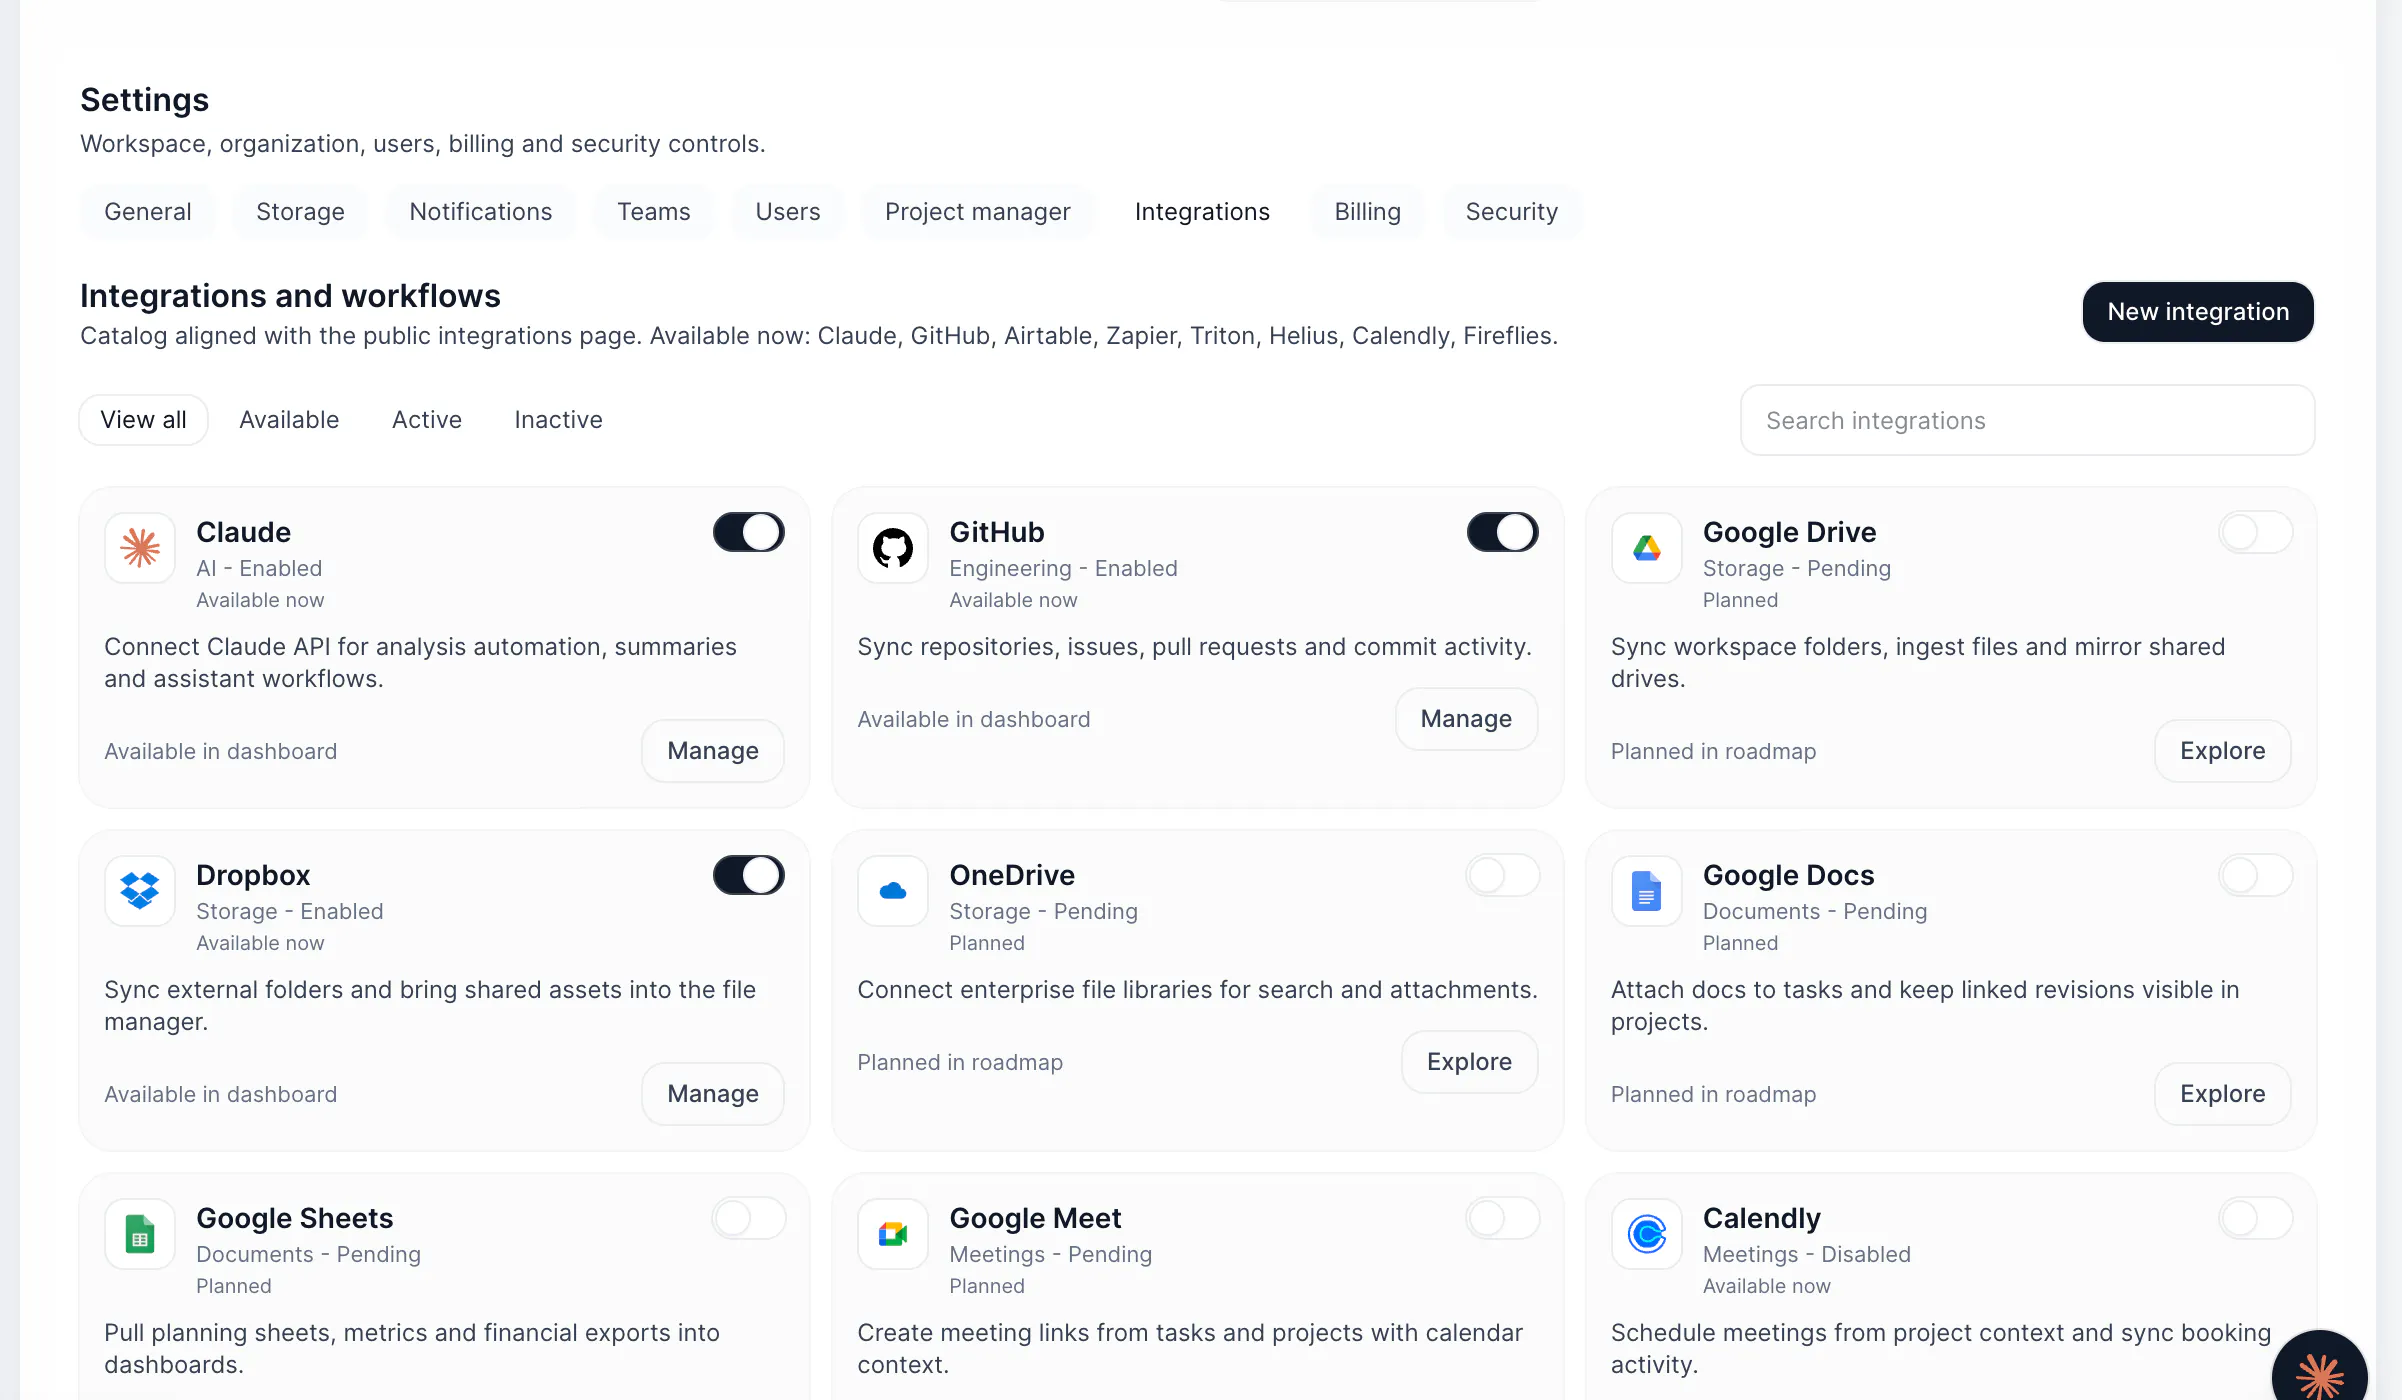Open the General settings tab
Screen dimensions: 2402x1400
tap(148, 212)
